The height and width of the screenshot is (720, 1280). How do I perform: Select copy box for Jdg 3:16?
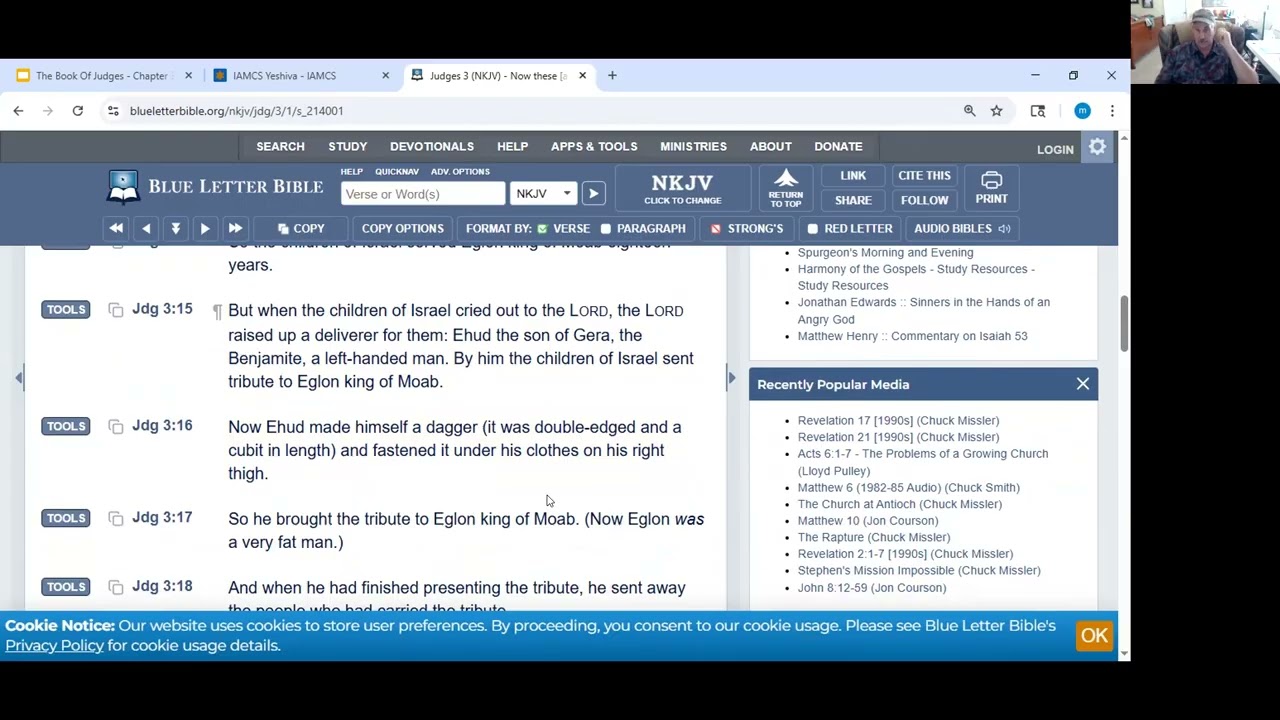tap(116, 427)
